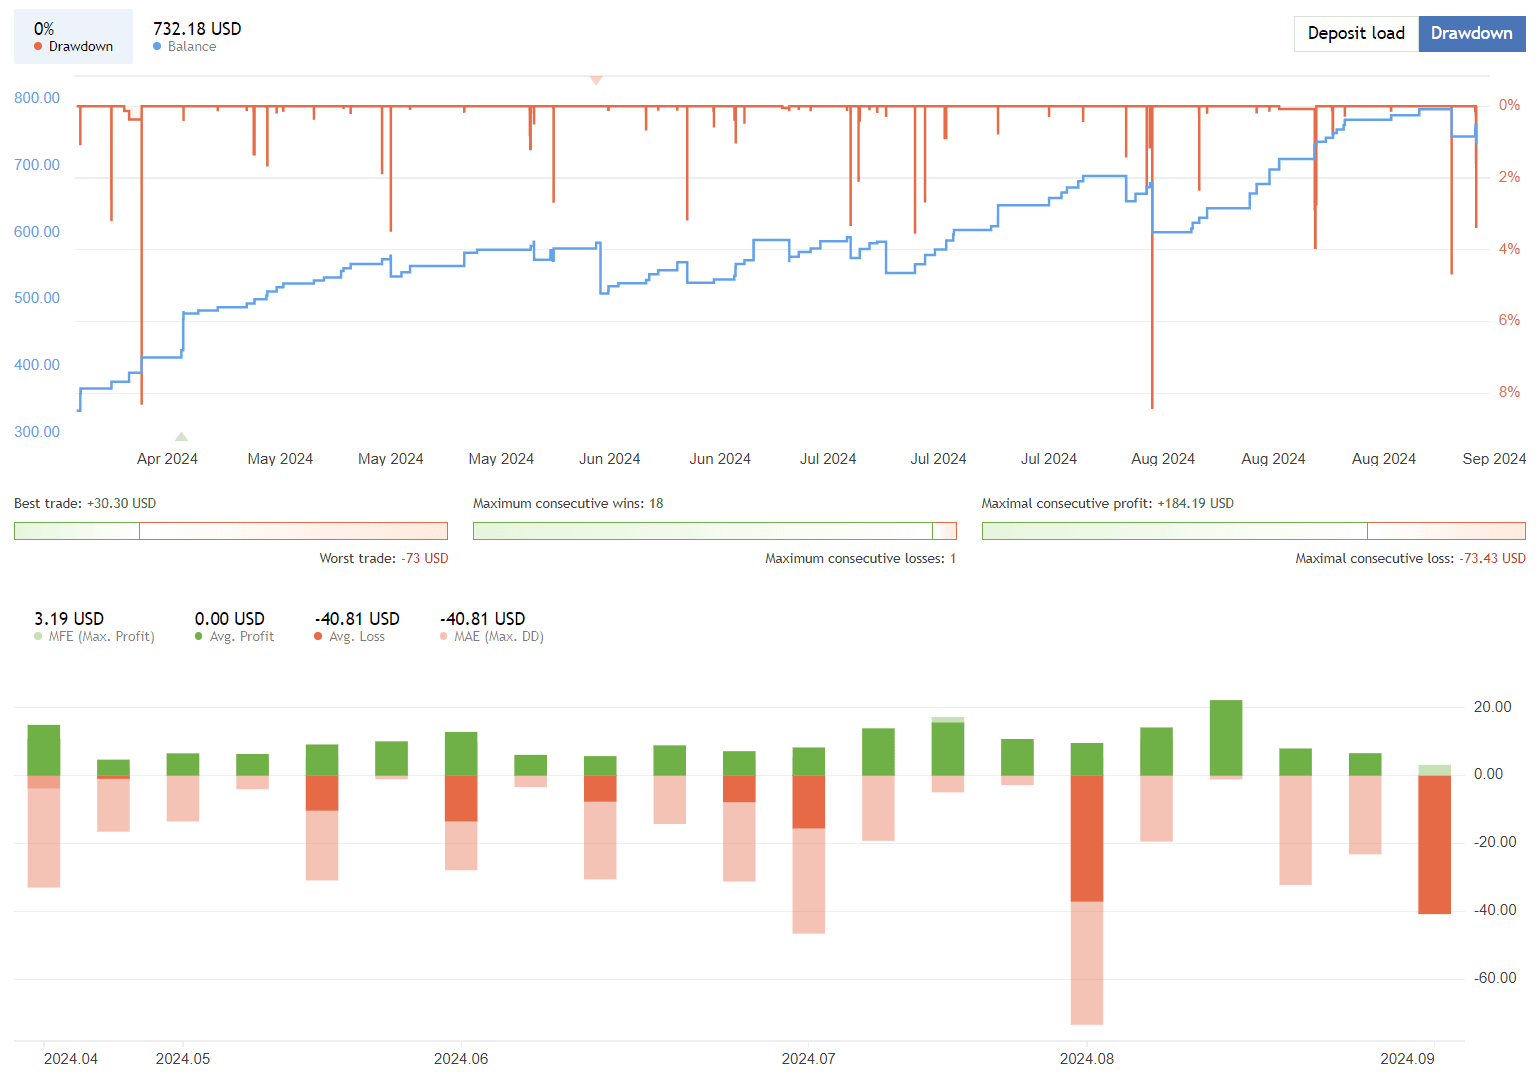Image resolution: width=1538 pixels, height=1078 pixels.
Task: Toggle Balance series via its legend label
Action: [192, 46]
